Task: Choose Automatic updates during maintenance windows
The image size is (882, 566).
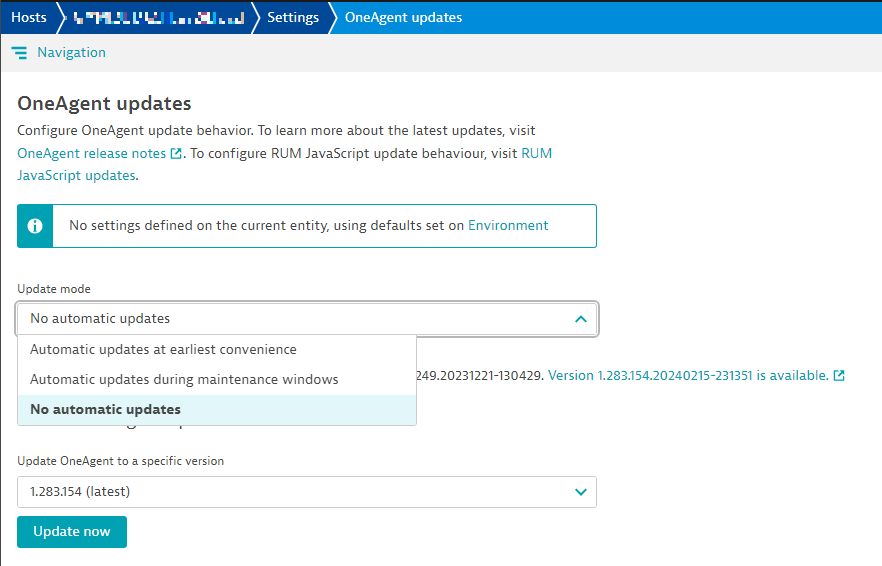Action: click(217, 379)
